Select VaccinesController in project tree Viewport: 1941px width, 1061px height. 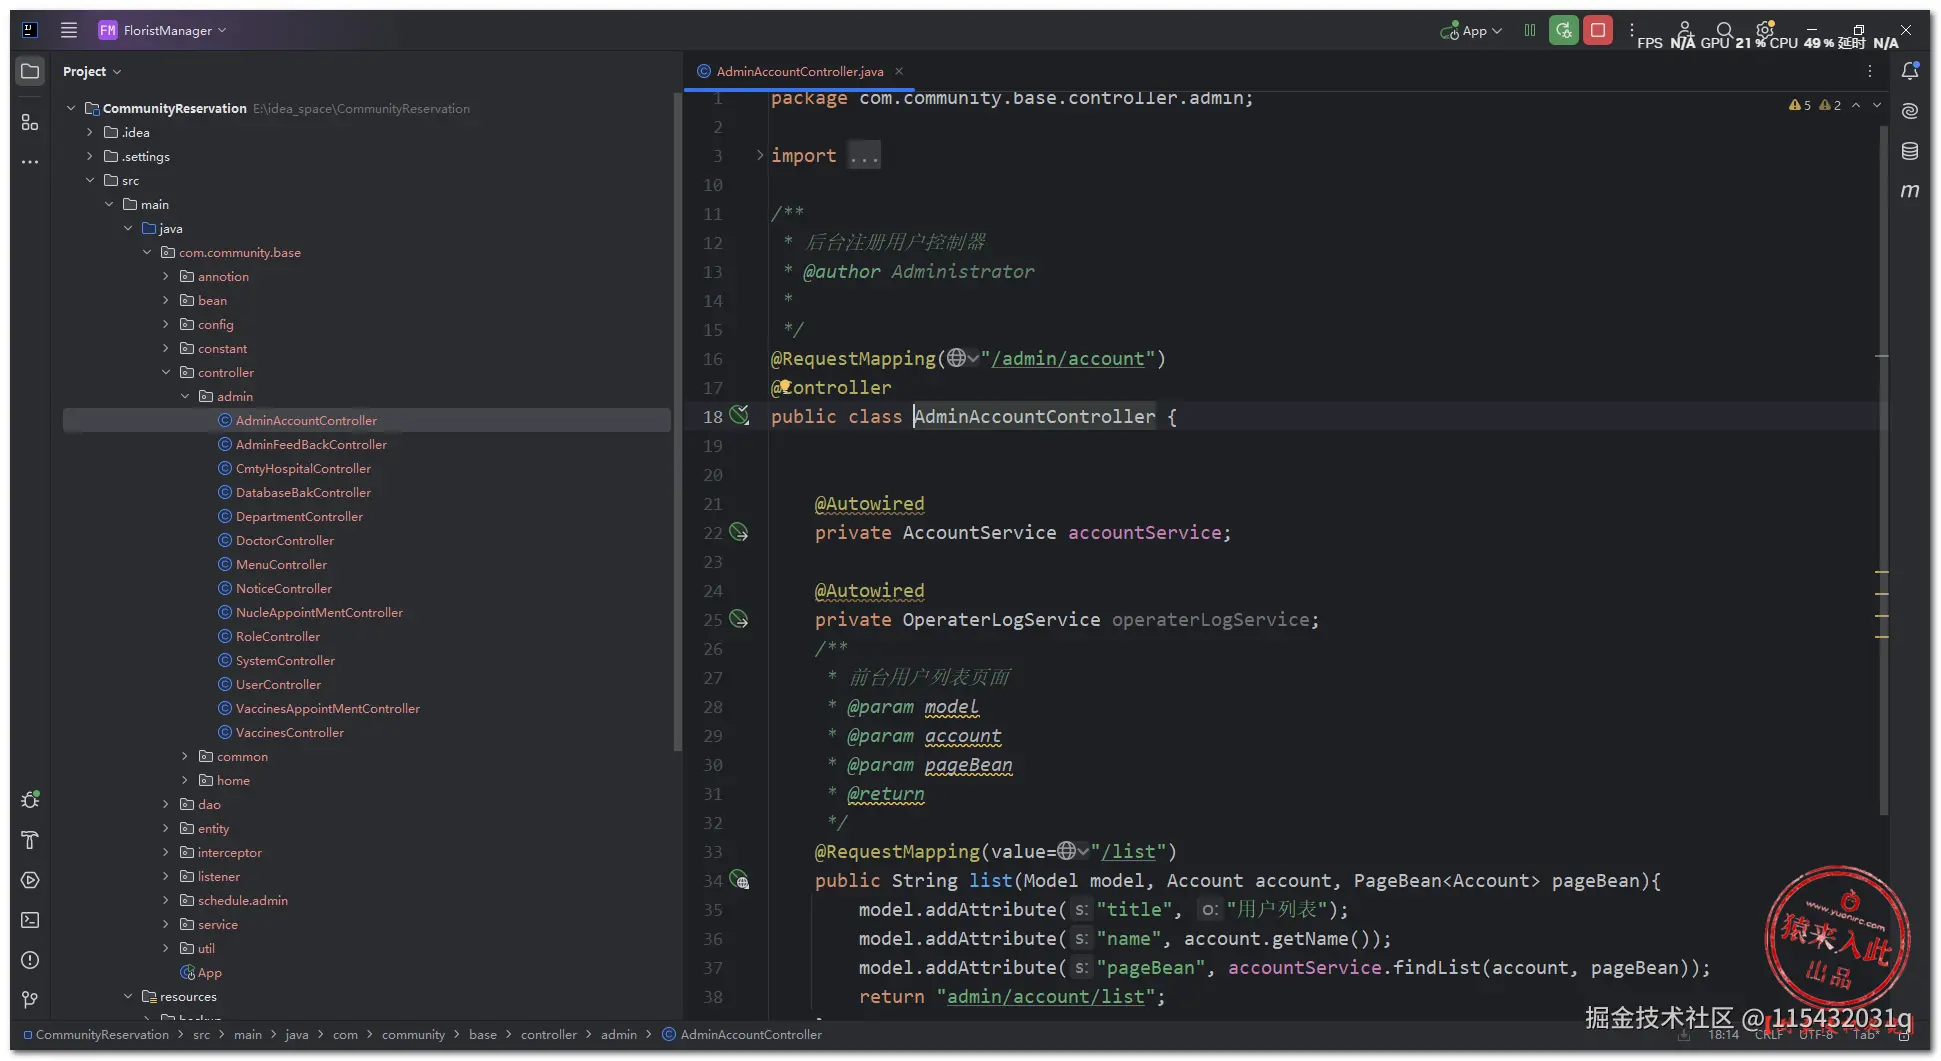[x=290, y=732]
